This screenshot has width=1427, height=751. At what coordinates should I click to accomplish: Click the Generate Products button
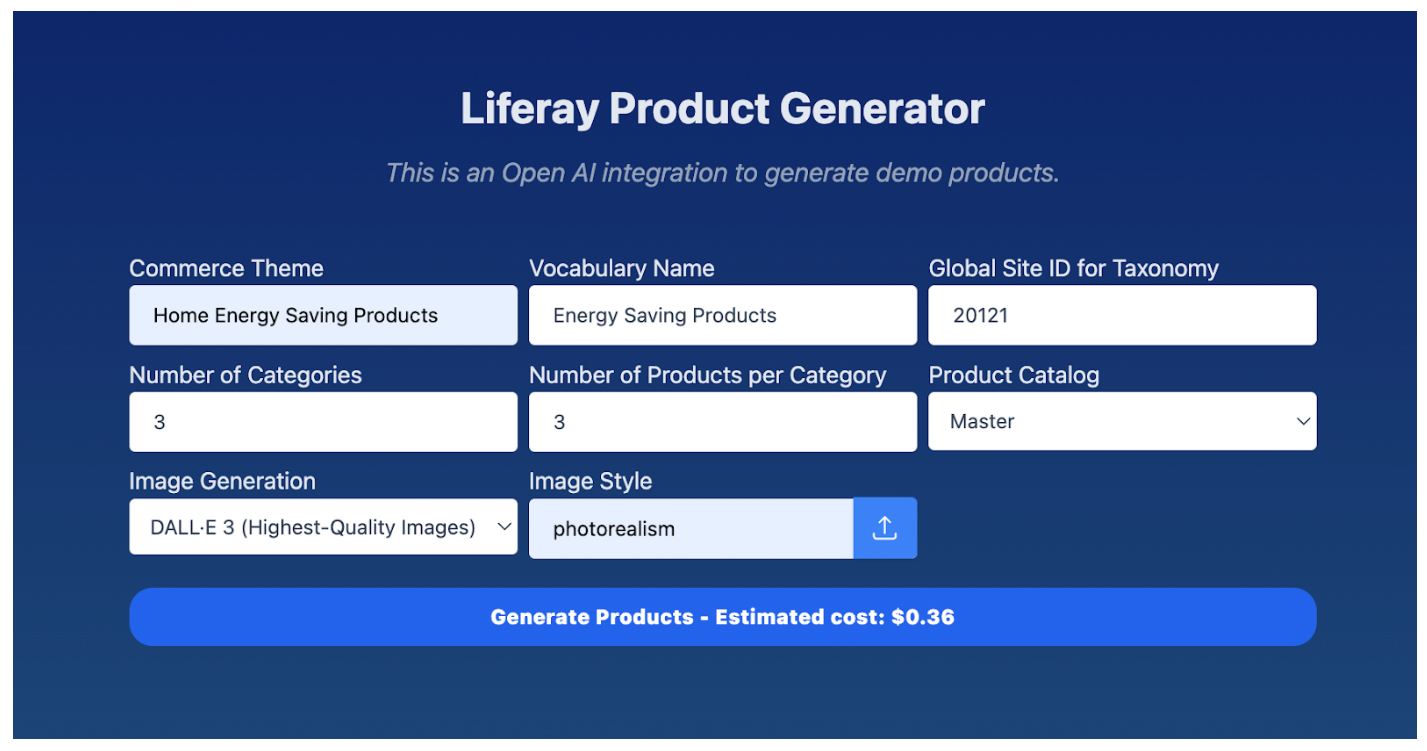point(722,617)
